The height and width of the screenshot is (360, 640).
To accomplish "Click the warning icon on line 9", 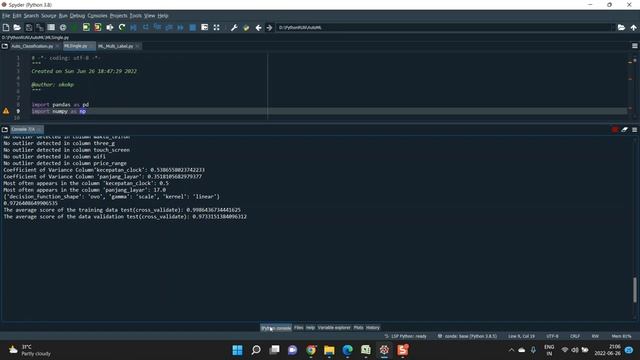I will tap(6, 111).
